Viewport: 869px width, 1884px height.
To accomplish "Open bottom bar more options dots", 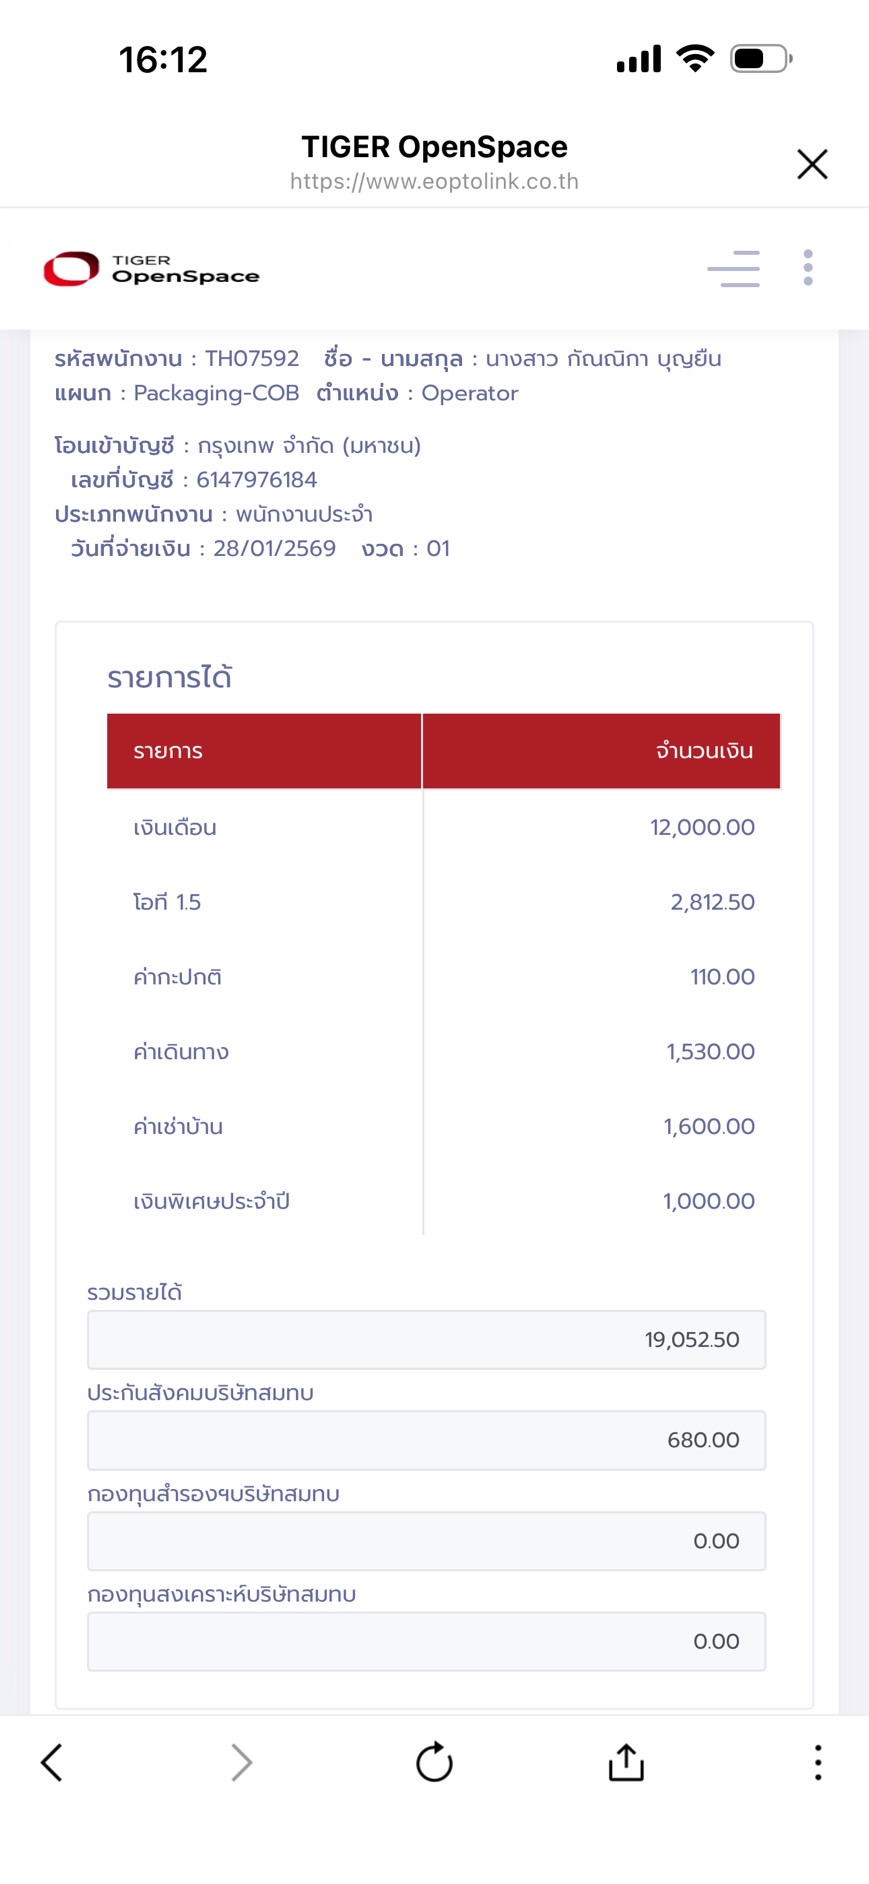I will pyautogui.click(x=818, y=1762).
